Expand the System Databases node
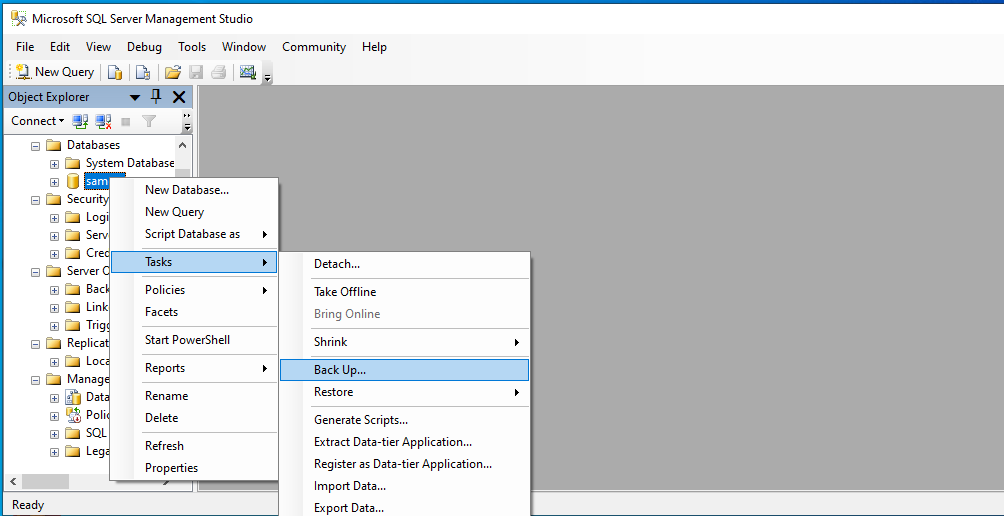The height and width of the screenshot is (516, 1004). click(54, 164)
